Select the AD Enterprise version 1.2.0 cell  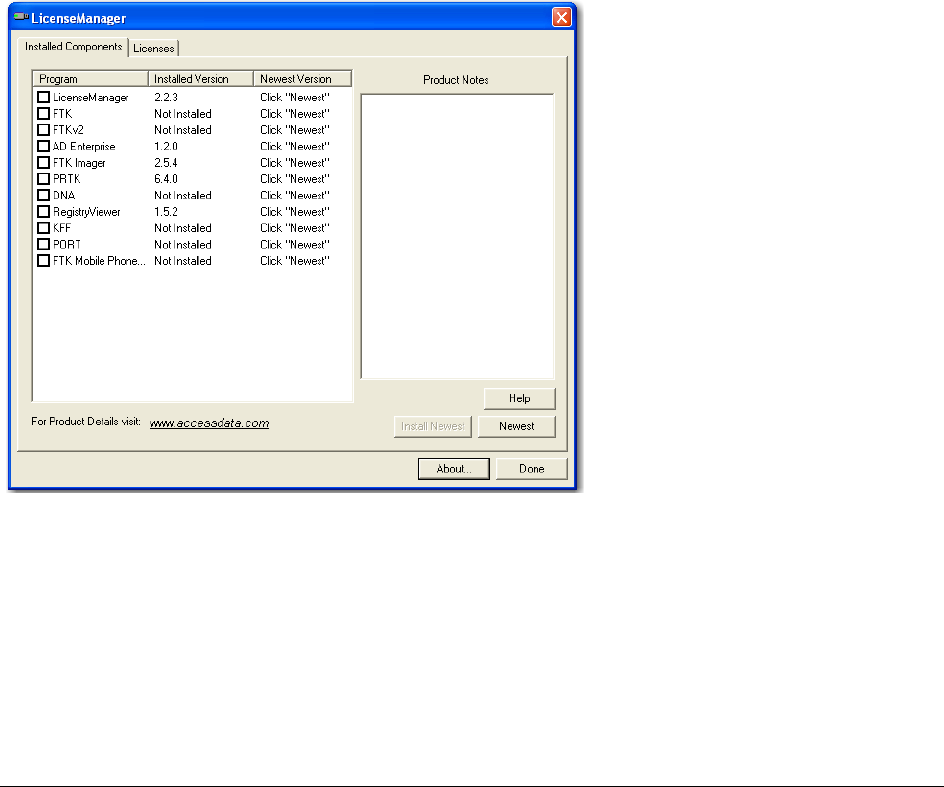[x=166, y=146]
